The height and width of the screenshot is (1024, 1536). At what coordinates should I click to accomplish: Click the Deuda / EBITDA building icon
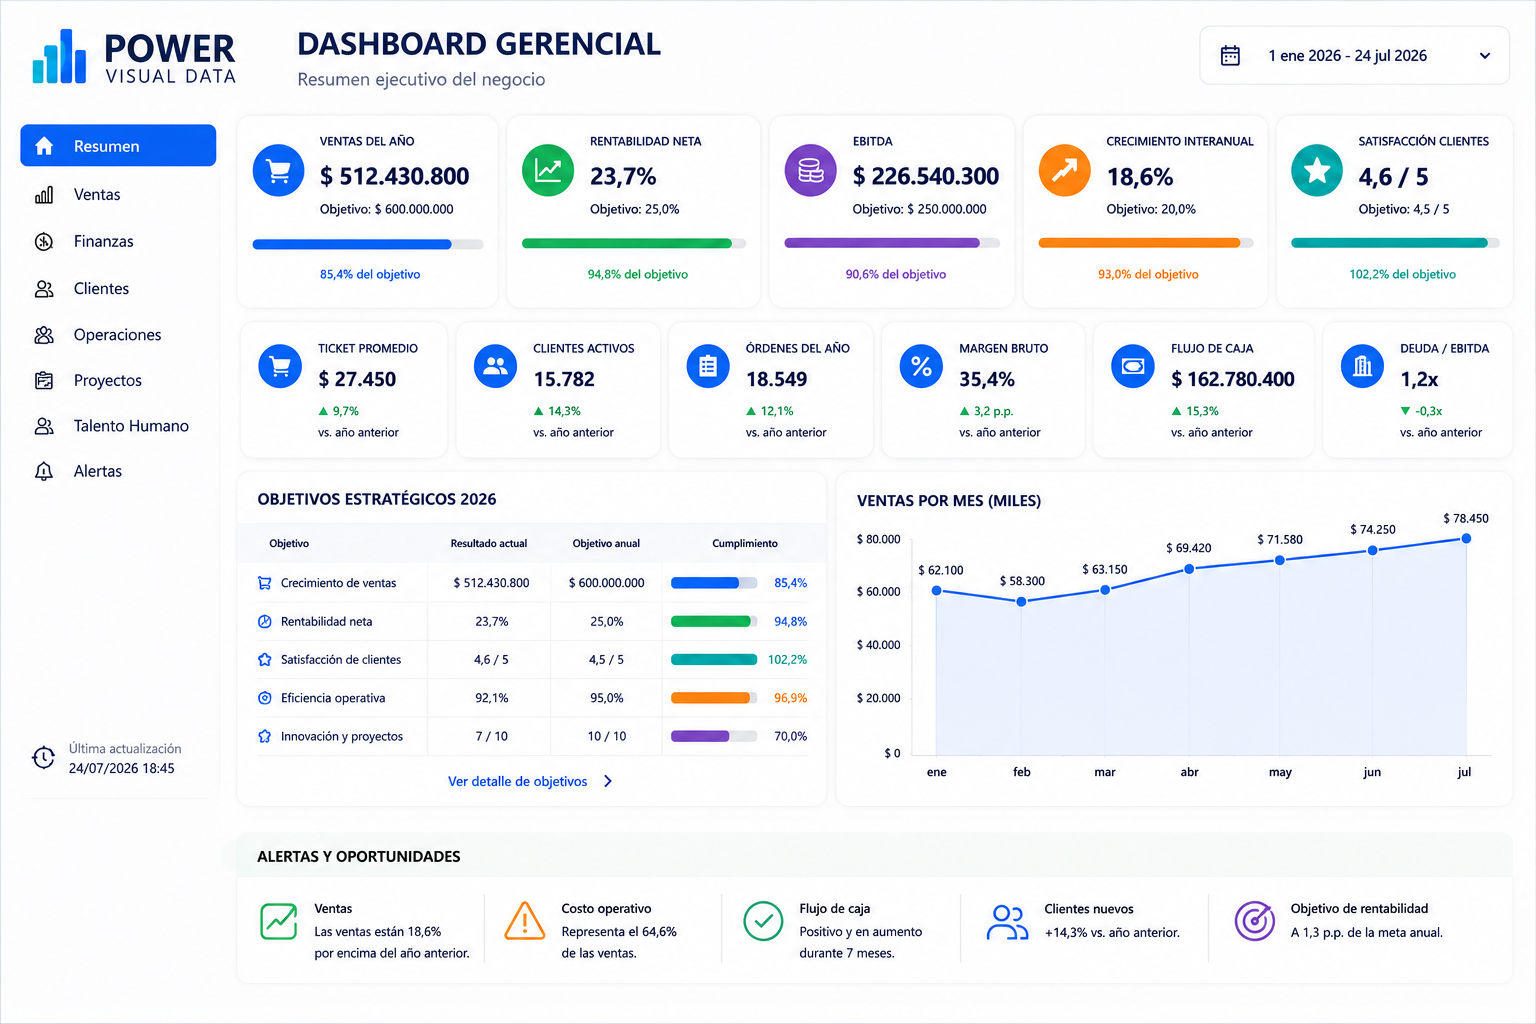point(1362,366)
